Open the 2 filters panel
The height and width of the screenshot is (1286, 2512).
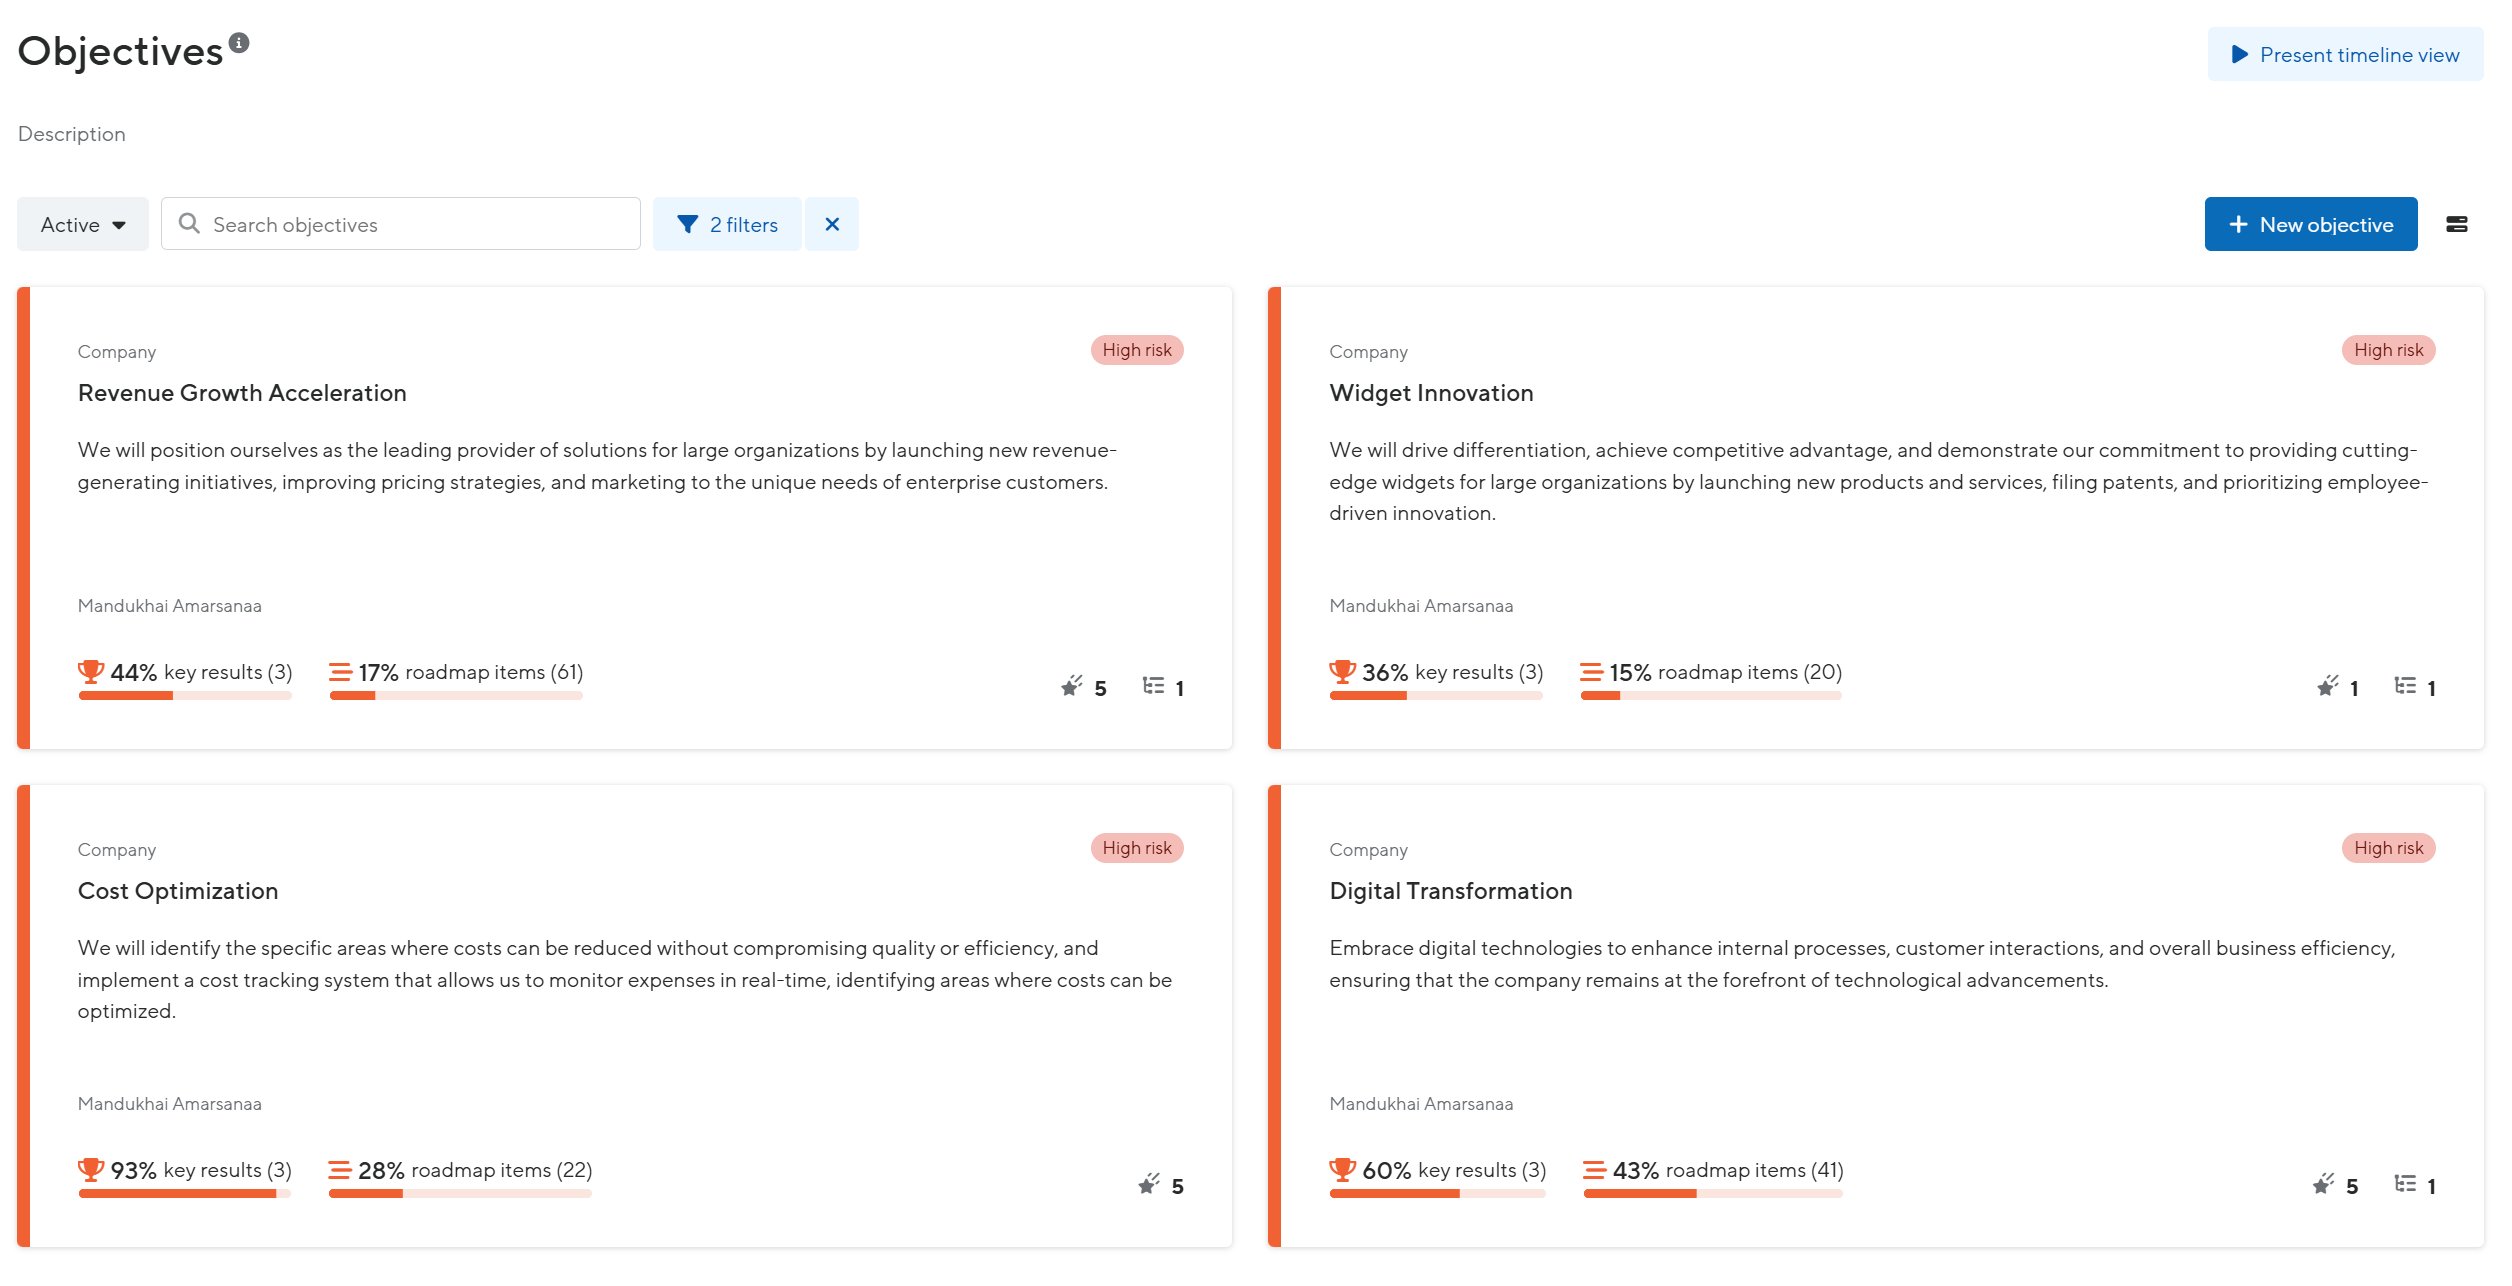point(727,224)
